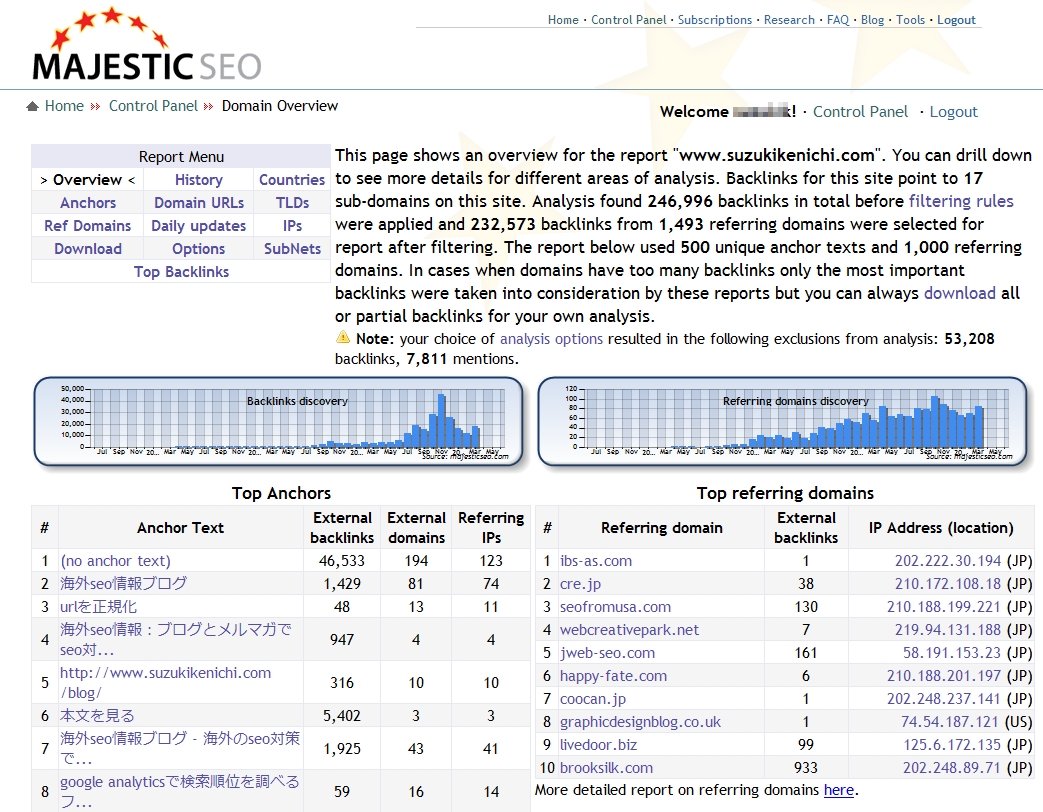Click the http://www.suzukikenichi.com/blog/ anchor
This screenshot has height=812, width=1043.
click(166, 683)
